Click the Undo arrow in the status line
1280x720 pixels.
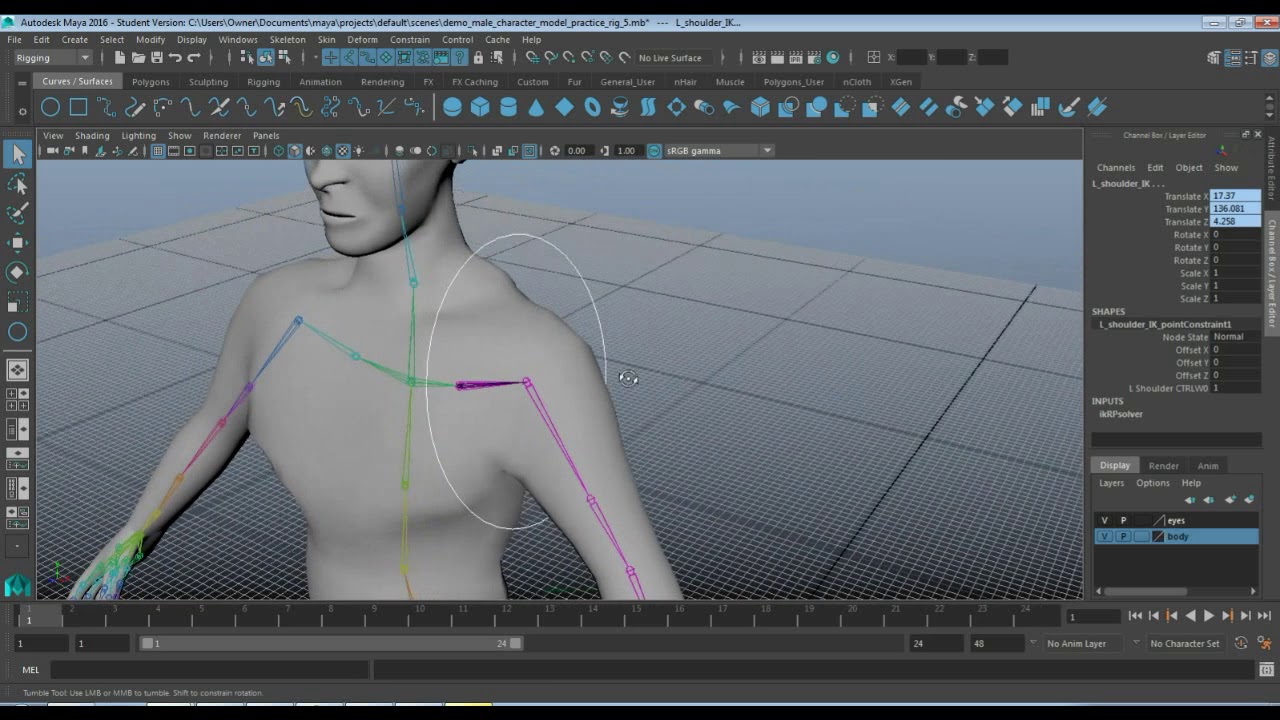(x=176, y=58)
